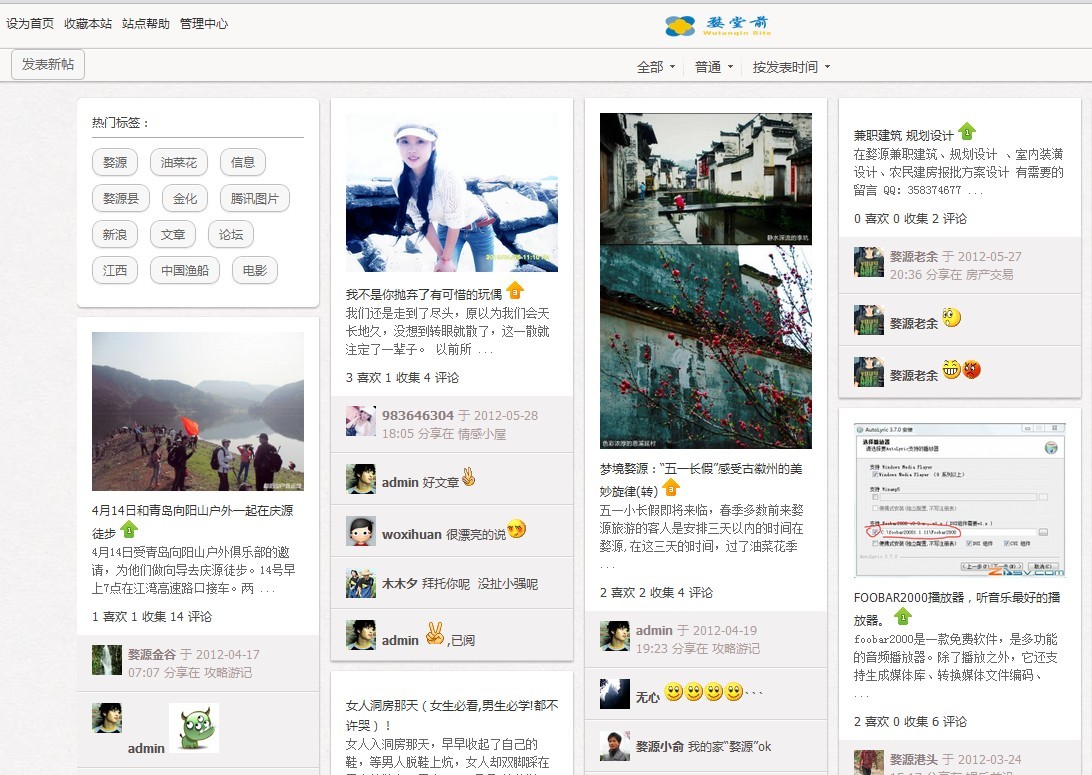Open 情感小屋 category link
The image size is (1092, 775).
tap(482, 434)
